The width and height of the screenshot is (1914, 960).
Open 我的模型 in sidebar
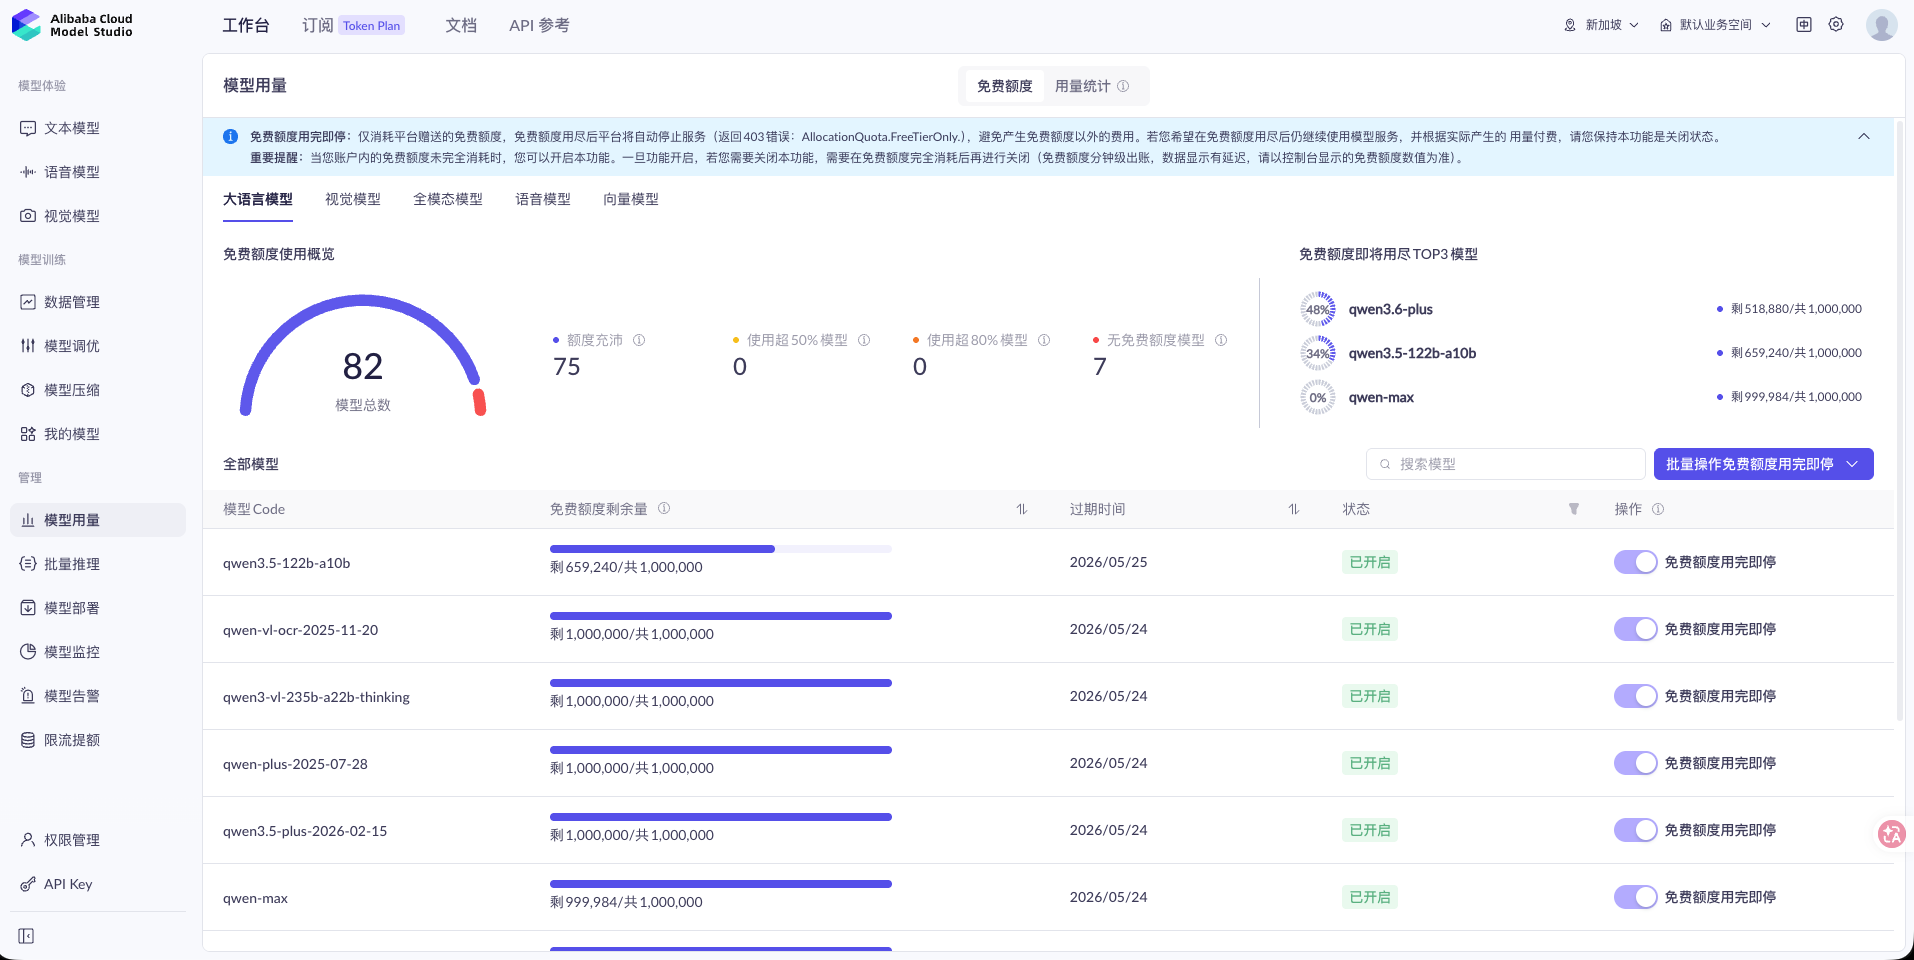pos(97,434)
